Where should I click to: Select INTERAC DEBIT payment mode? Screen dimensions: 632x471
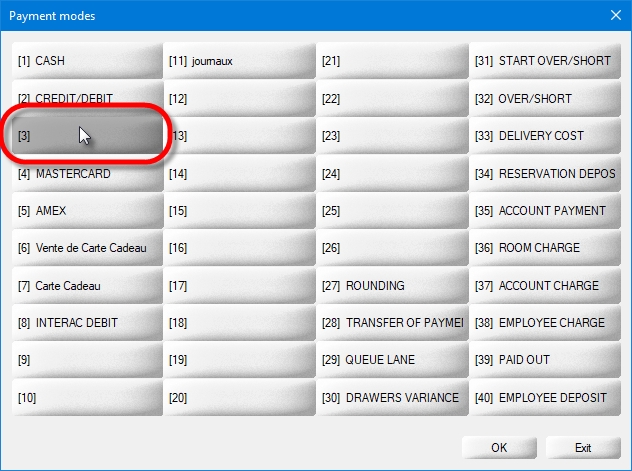87,323
